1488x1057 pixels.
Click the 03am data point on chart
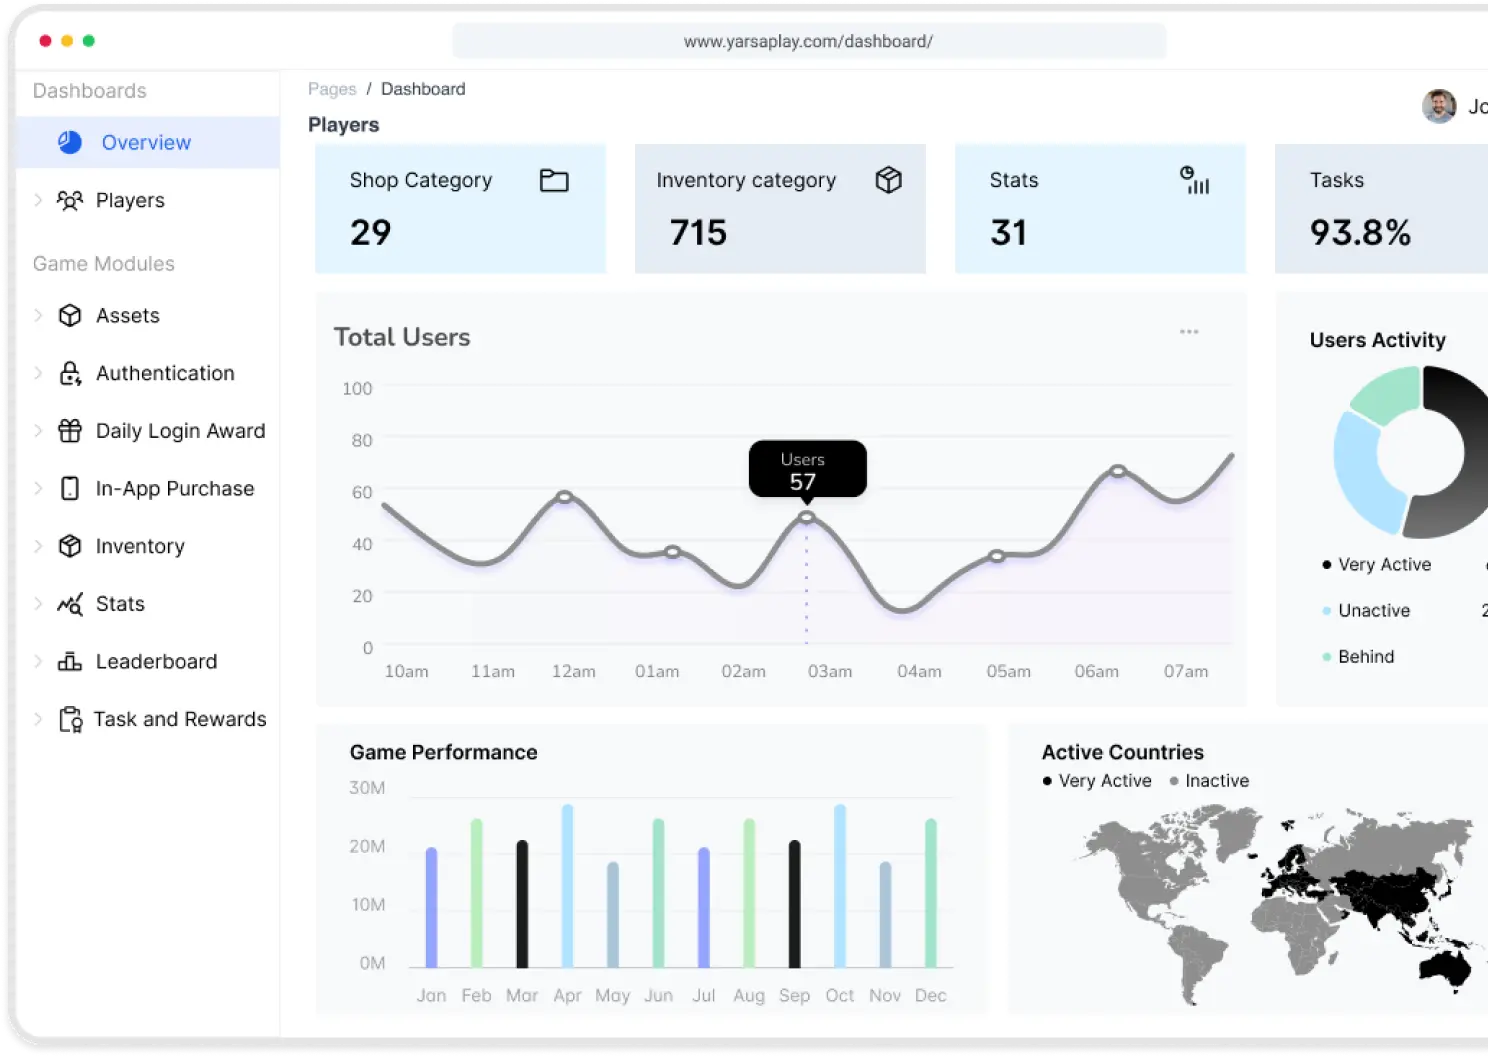coord(806,518)
